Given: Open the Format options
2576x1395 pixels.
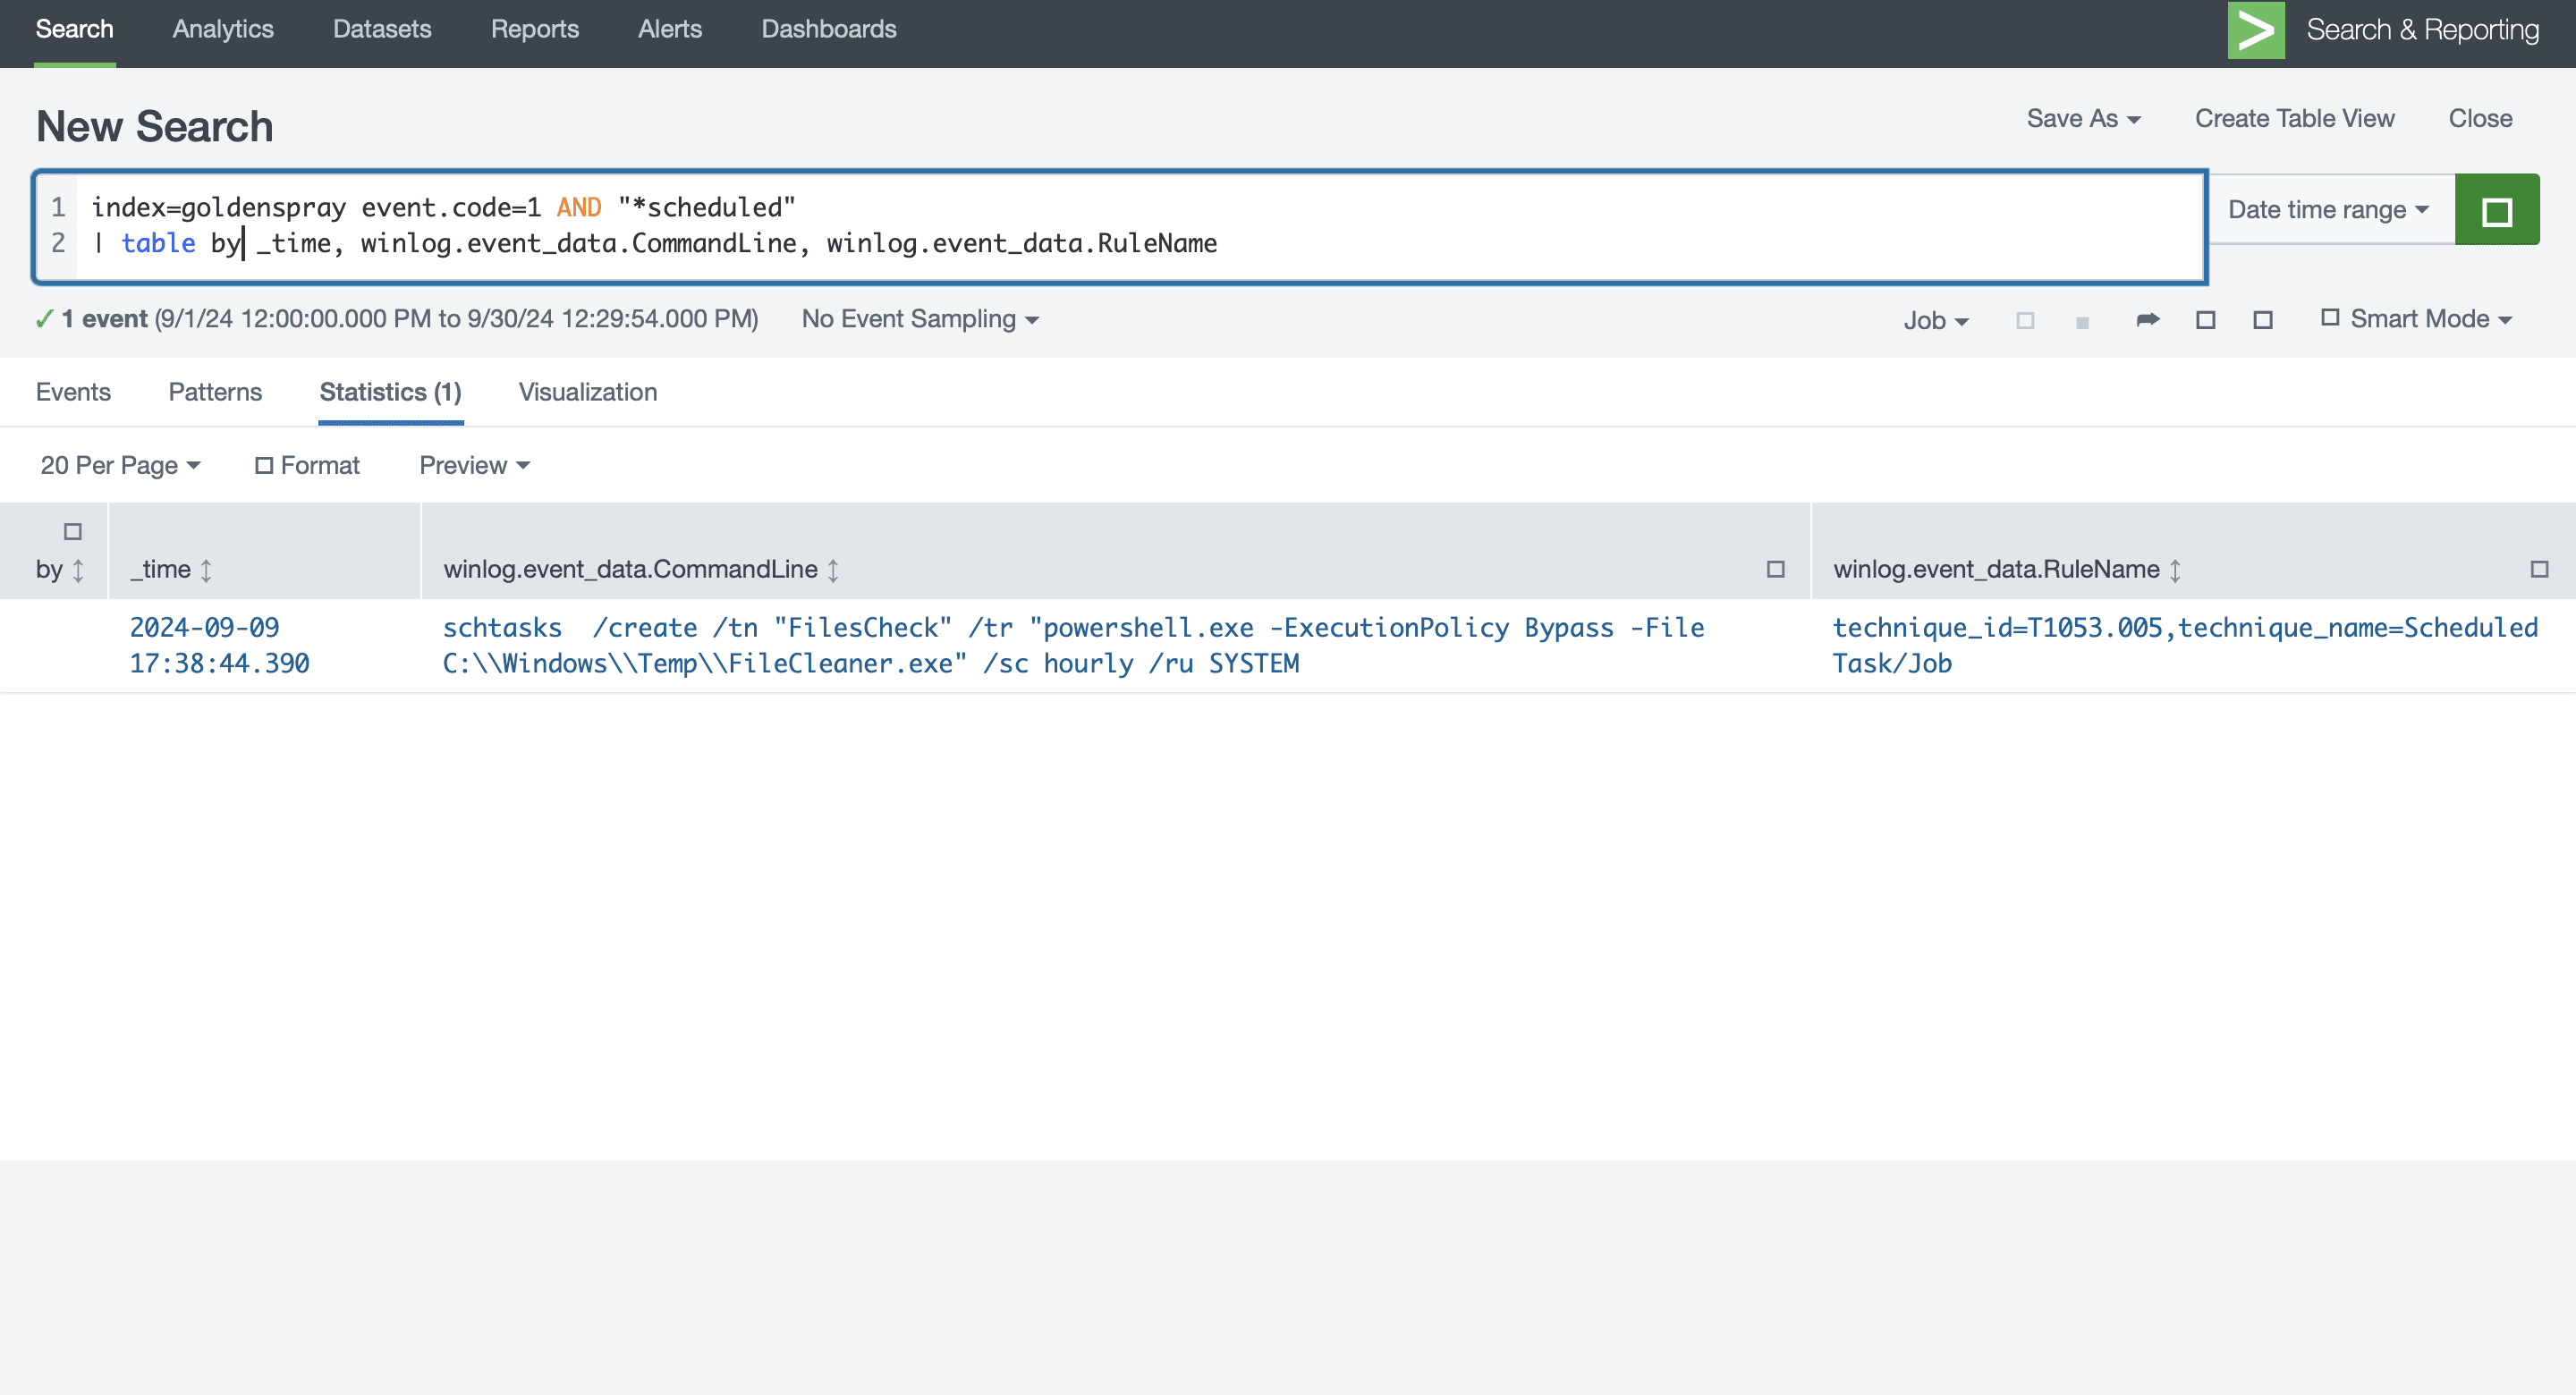Looking at the screenshot, I should point(308,465).
